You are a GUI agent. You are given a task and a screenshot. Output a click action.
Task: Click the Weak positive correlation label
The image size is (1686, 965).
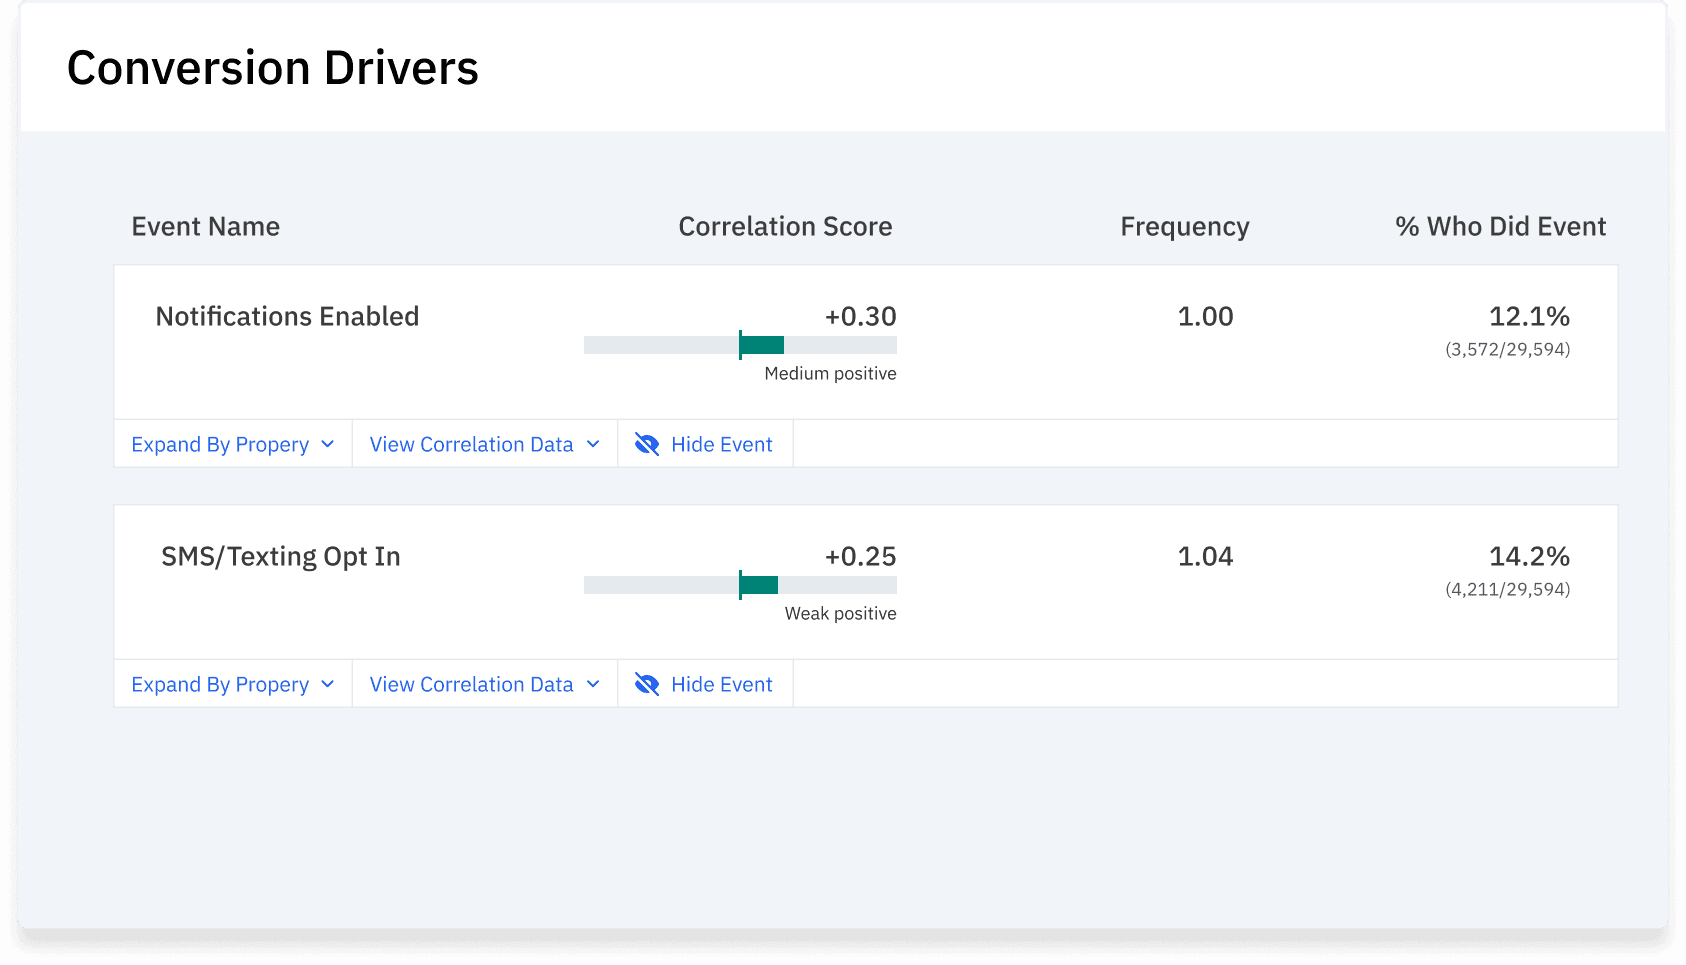(840, 614)
